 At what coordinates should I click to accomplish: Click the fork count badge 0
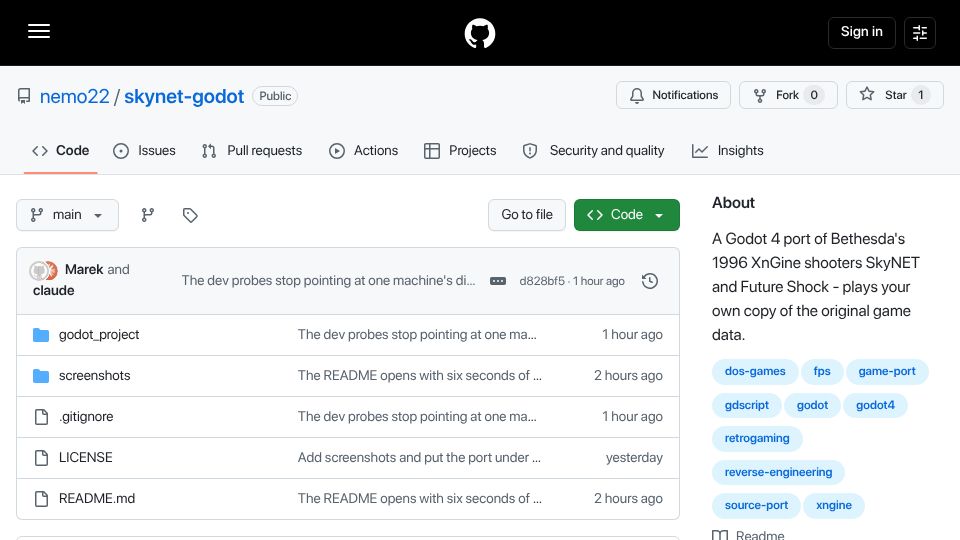pyautogui.click(x=814, y=95)
